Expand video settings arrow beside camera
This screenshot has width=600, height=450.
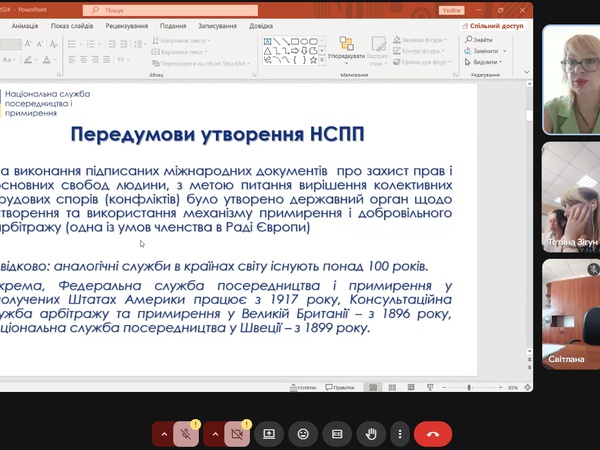pos(215,434)
